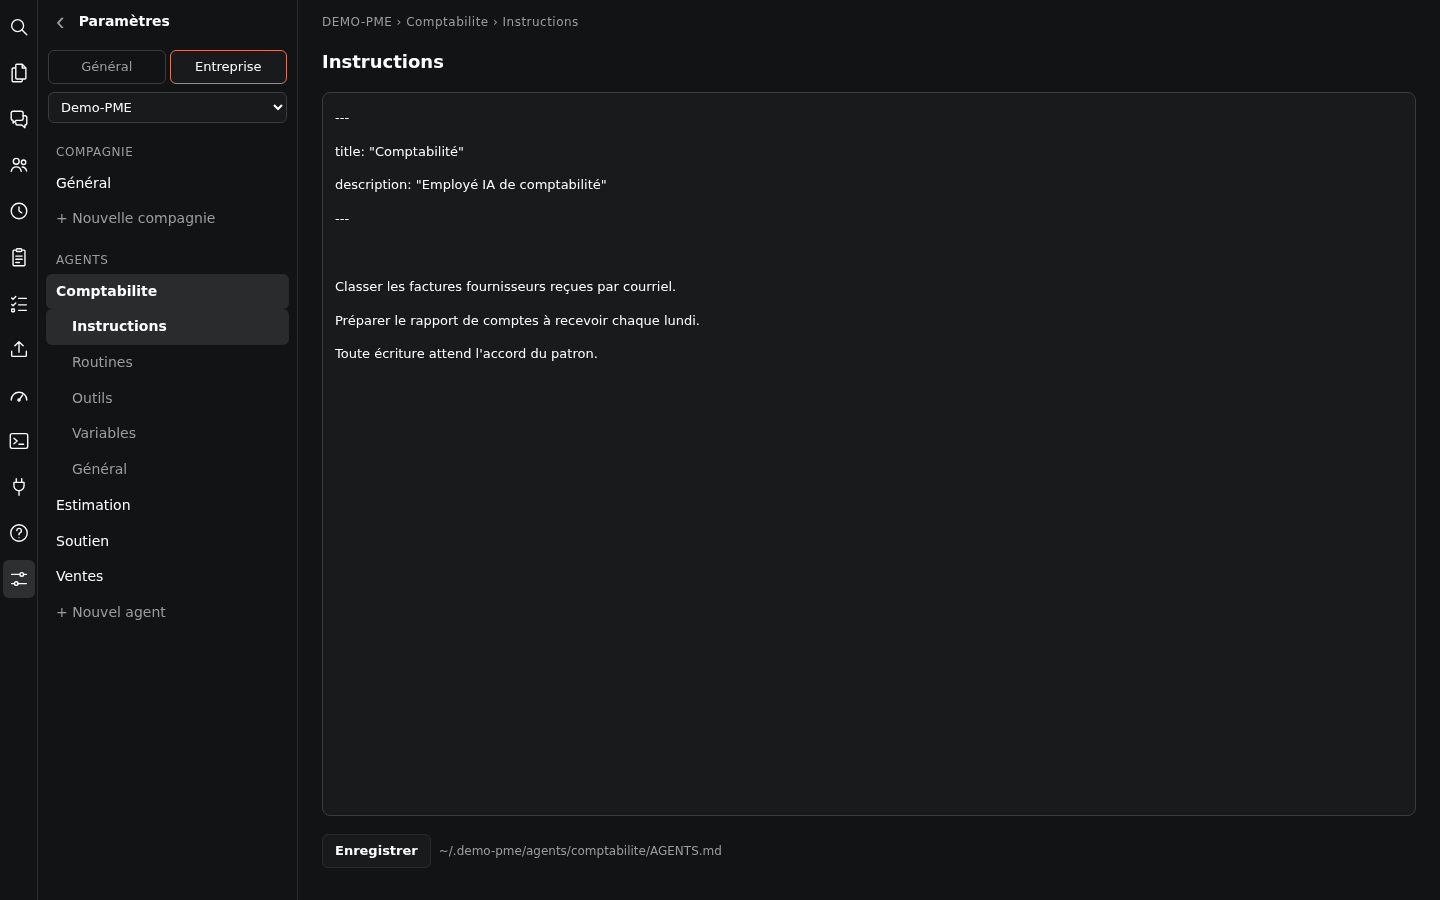Open the chat conversations icon
Screen dimensions: 1440x900
(19, 119)
